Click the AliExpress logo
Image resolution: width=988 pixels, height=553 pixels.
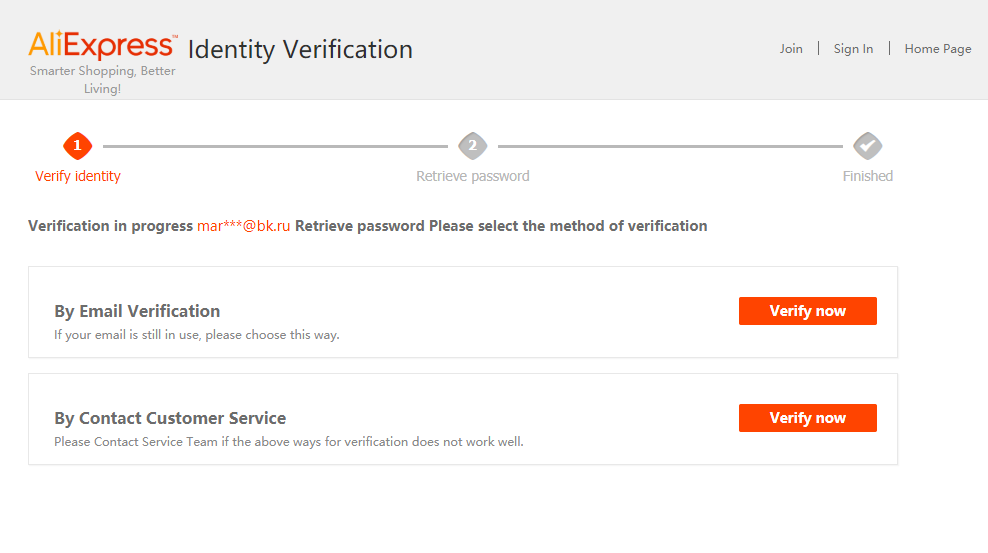click(x=103, y=45)
